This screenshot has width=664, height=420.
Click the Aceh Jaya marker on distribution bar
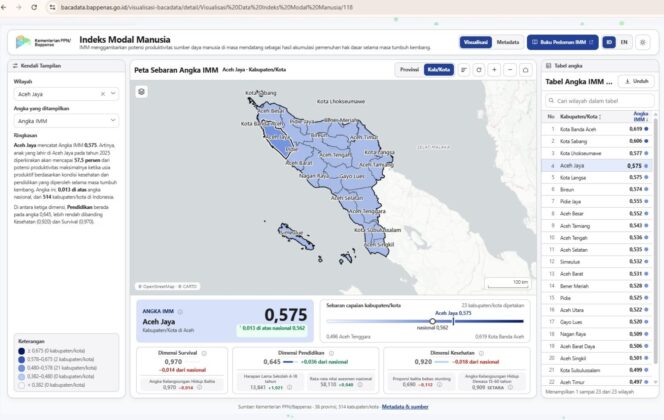coord(453,321)
